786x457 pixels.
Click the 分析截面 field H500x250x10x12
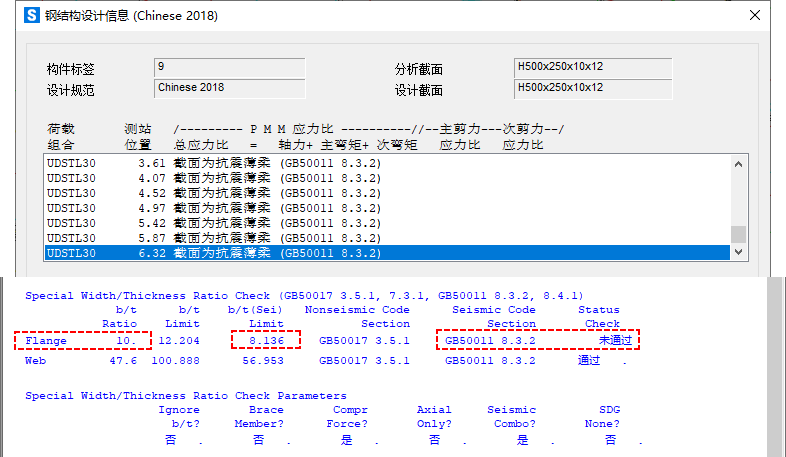click(x=592, y=68)
